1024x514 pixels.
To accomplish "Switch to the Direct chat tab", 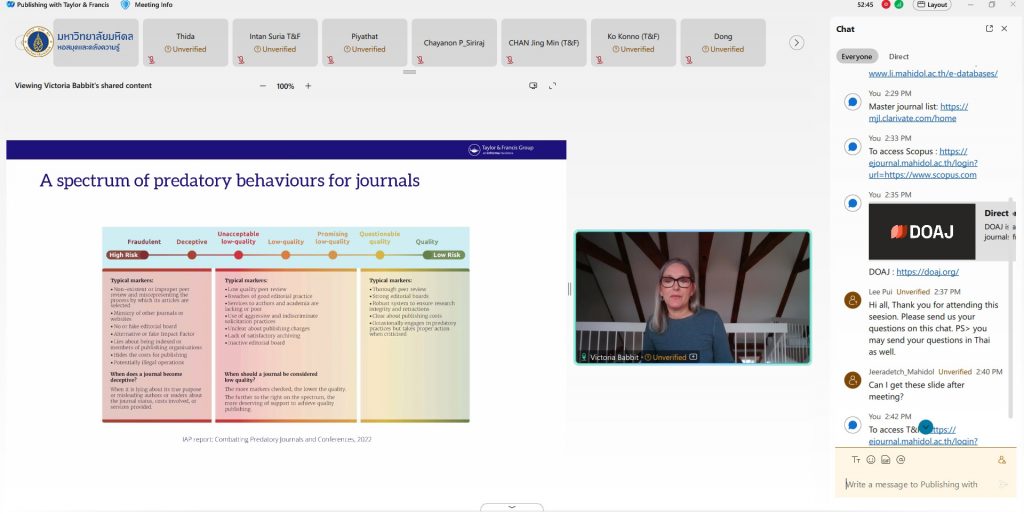I will click(x=899, y=57).
